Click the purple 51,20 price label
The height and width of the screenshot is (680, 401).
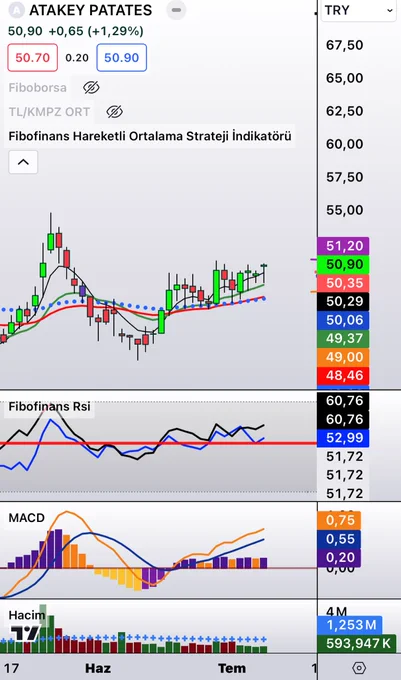tap(343, 246)
